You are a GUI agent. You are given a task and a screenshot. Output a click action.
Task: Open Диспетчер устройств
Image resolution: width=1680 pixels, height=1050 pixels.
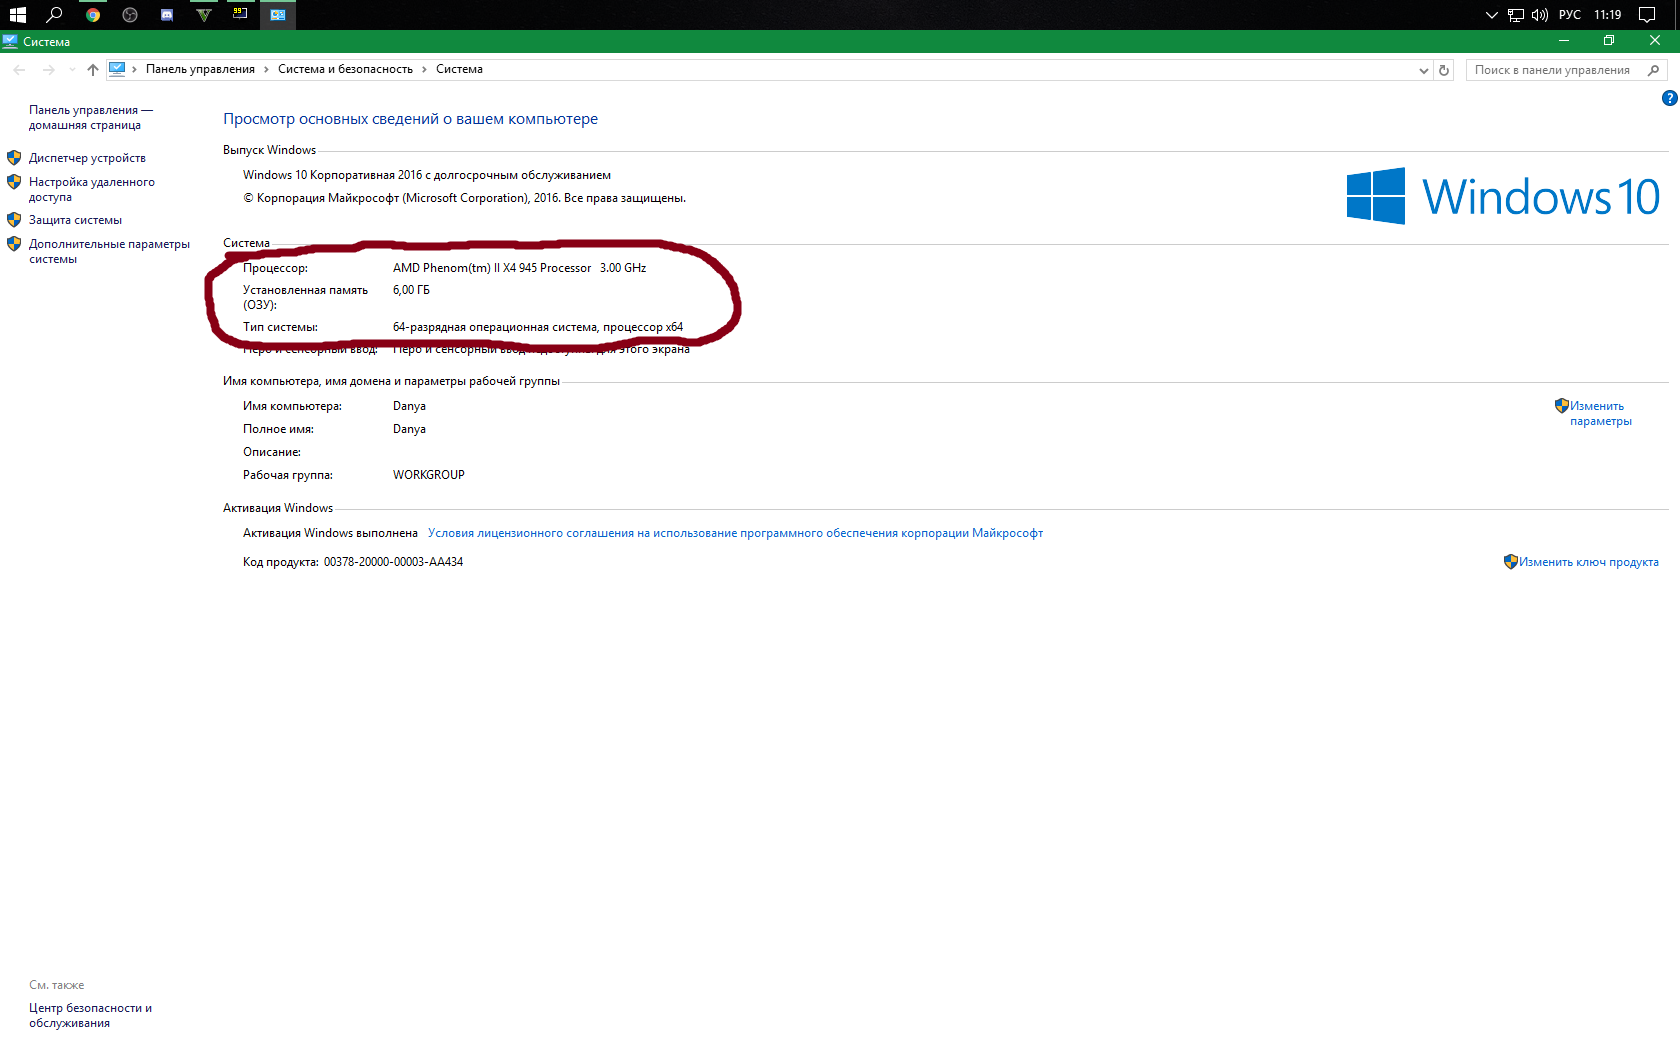click(x=87, y=158)
